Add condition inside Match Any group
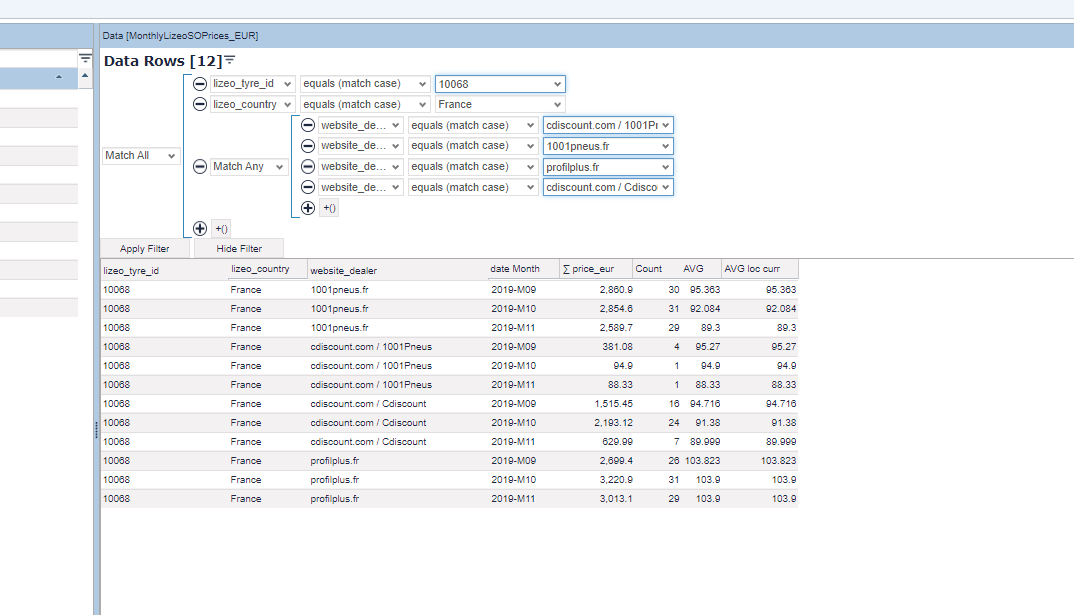Image resolution: width=1074 pixels, height=615 pixels. 308,208
